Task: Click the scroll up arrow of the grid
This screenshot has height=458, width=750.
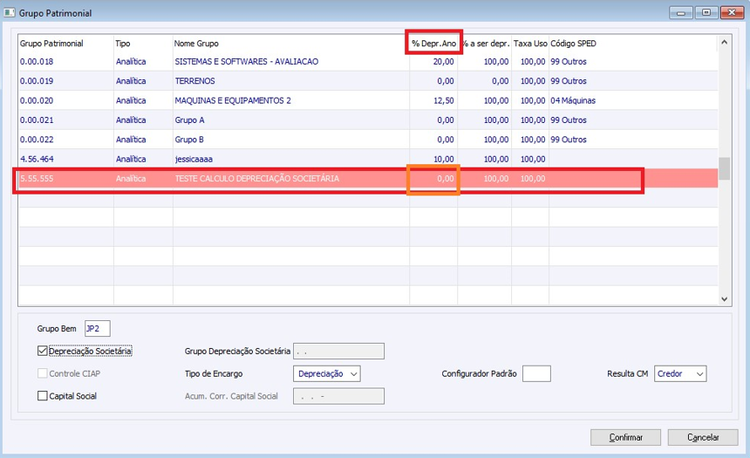Action: click(724, 43)
